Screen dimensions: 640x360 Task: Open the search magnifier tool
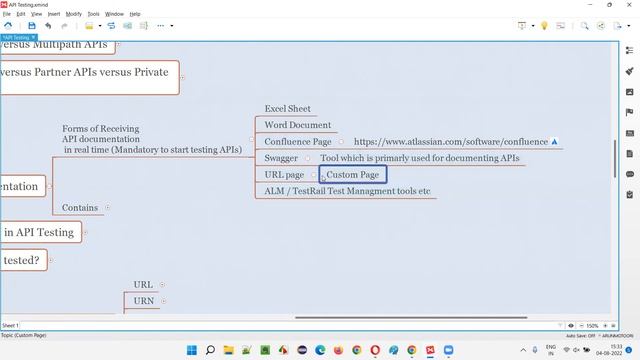pyautogui.click(x=584, y=26)
